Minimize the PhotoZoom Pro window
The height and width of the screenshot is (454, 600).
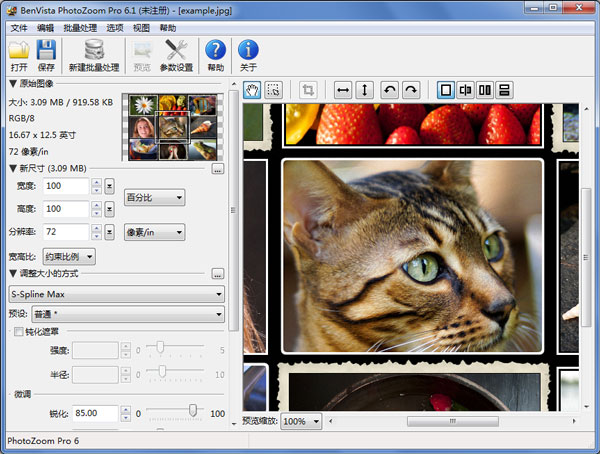tap(535, 8)
